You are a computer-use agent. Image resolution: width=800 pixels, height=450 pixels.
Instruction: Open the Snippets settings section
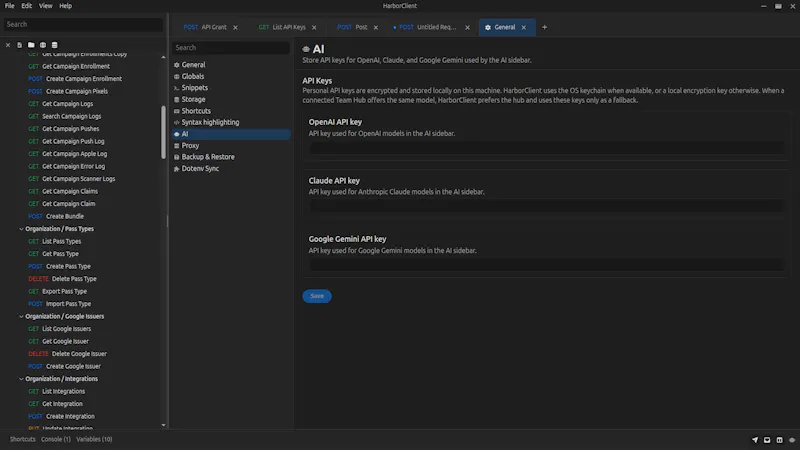[x=231, y=88]
